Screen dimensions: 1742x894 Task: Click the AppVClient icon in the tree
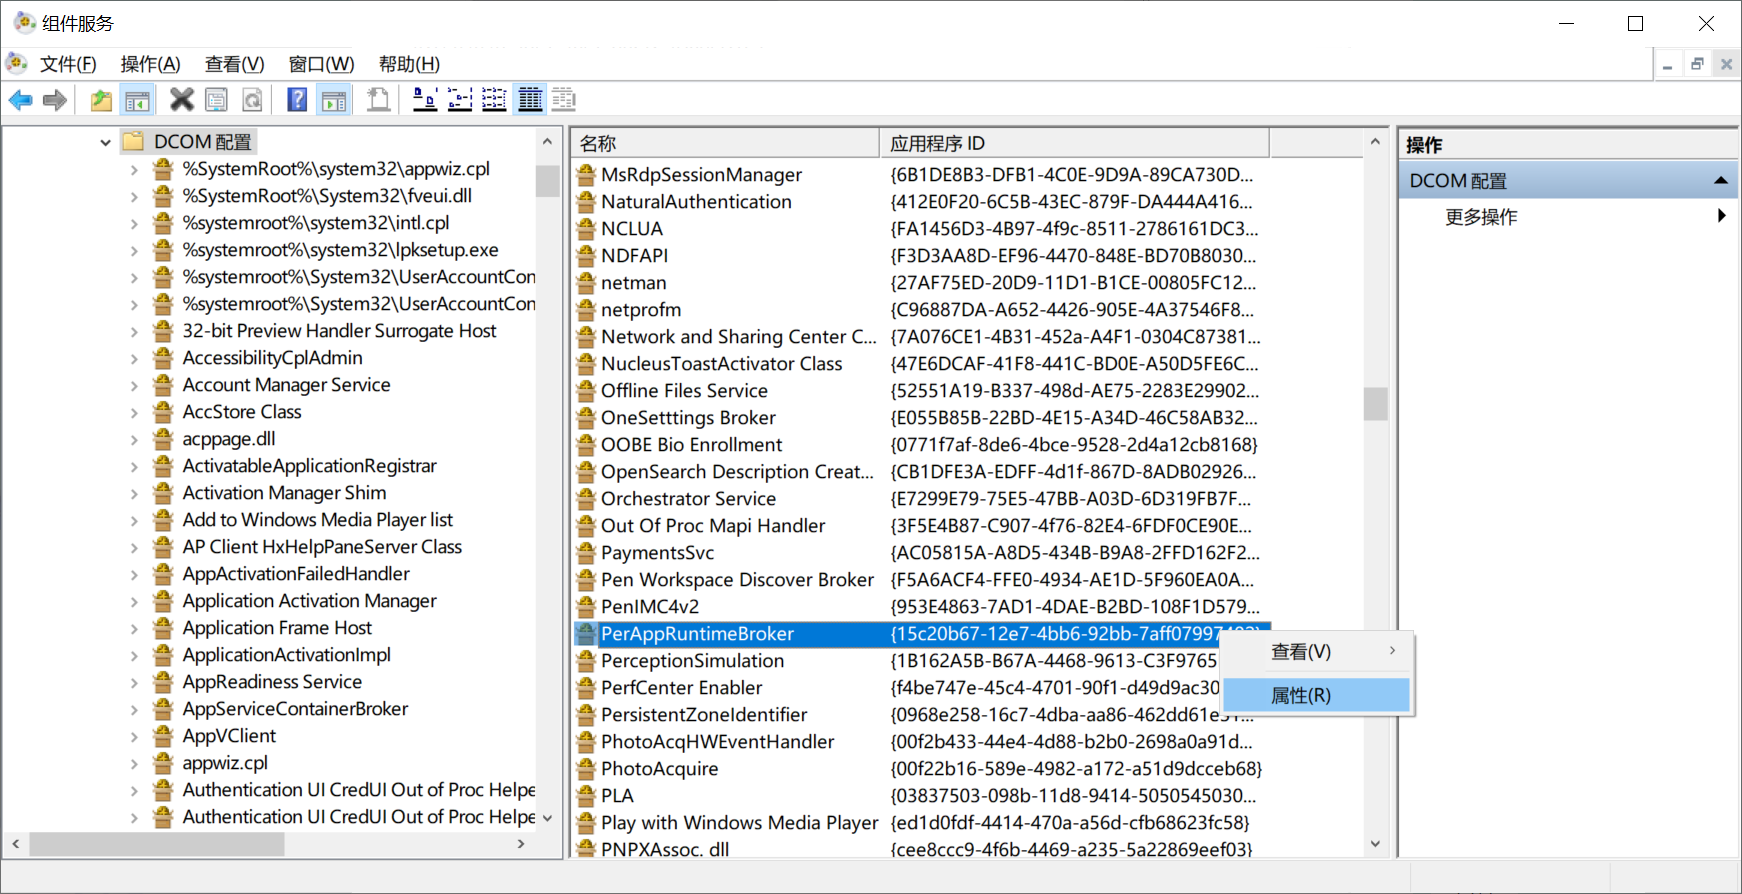pos(163,736)
